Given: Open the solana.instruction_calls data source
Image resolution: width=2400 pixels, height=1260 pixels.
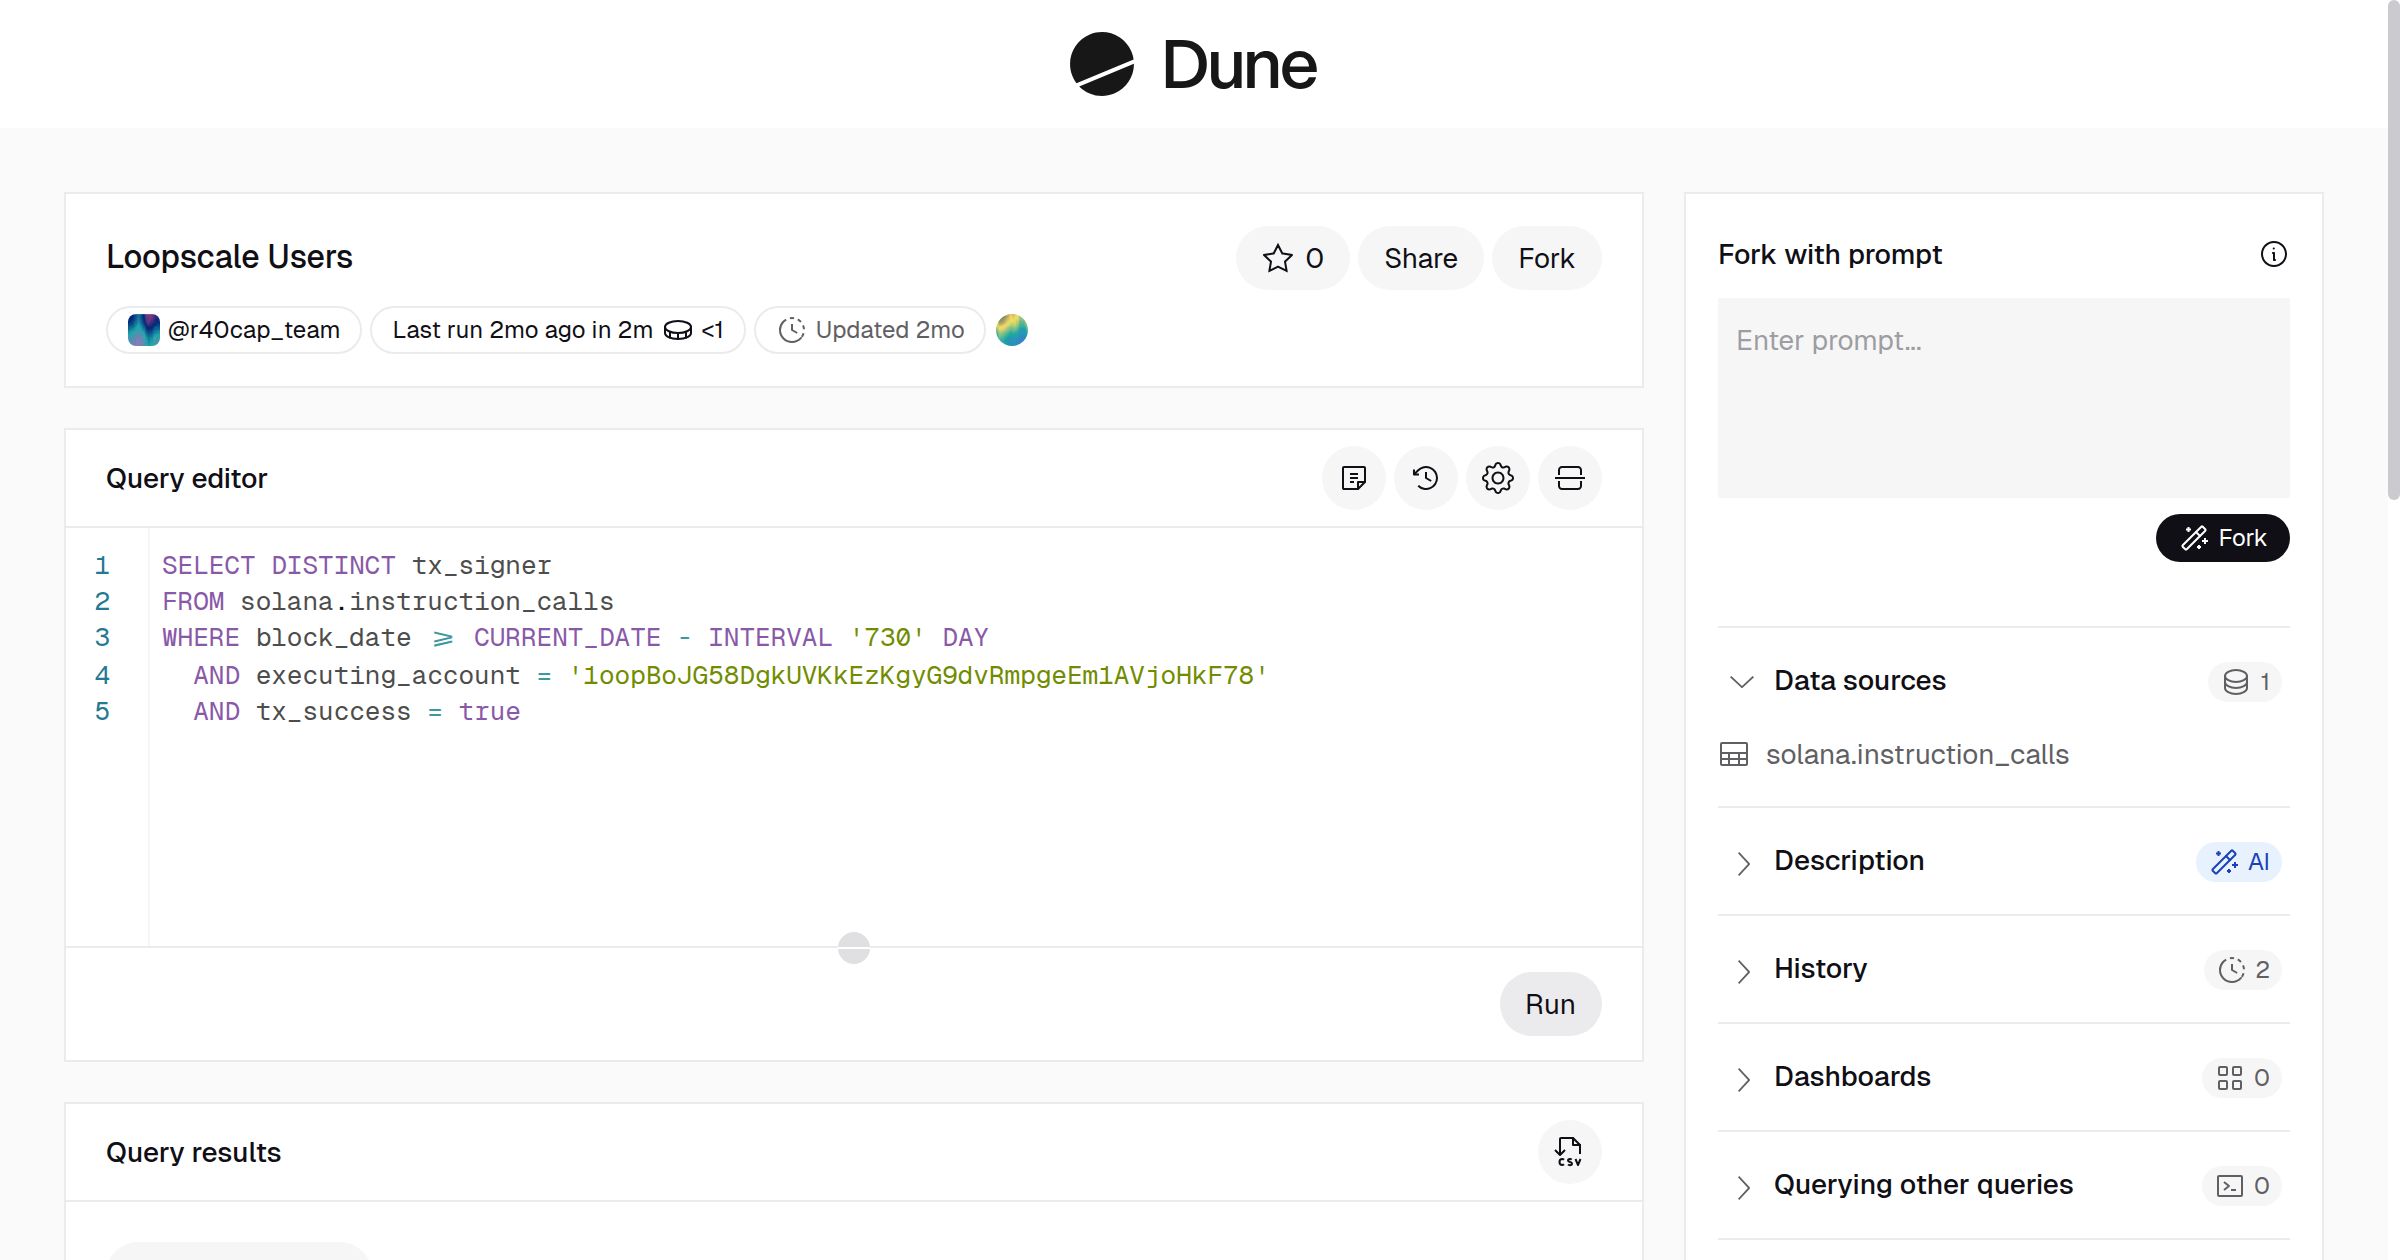Looking at the screenshot, I should pos(1917,754).
